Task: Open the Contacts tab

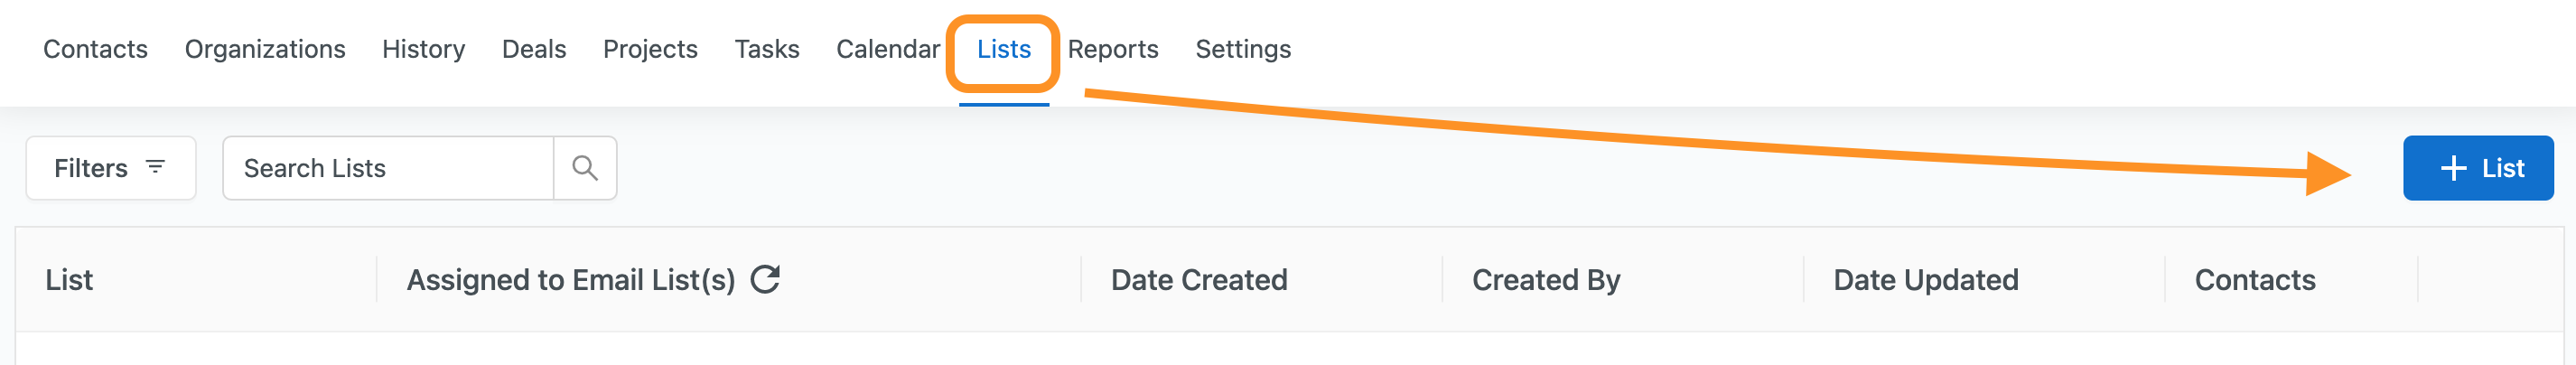Action: 95,49
